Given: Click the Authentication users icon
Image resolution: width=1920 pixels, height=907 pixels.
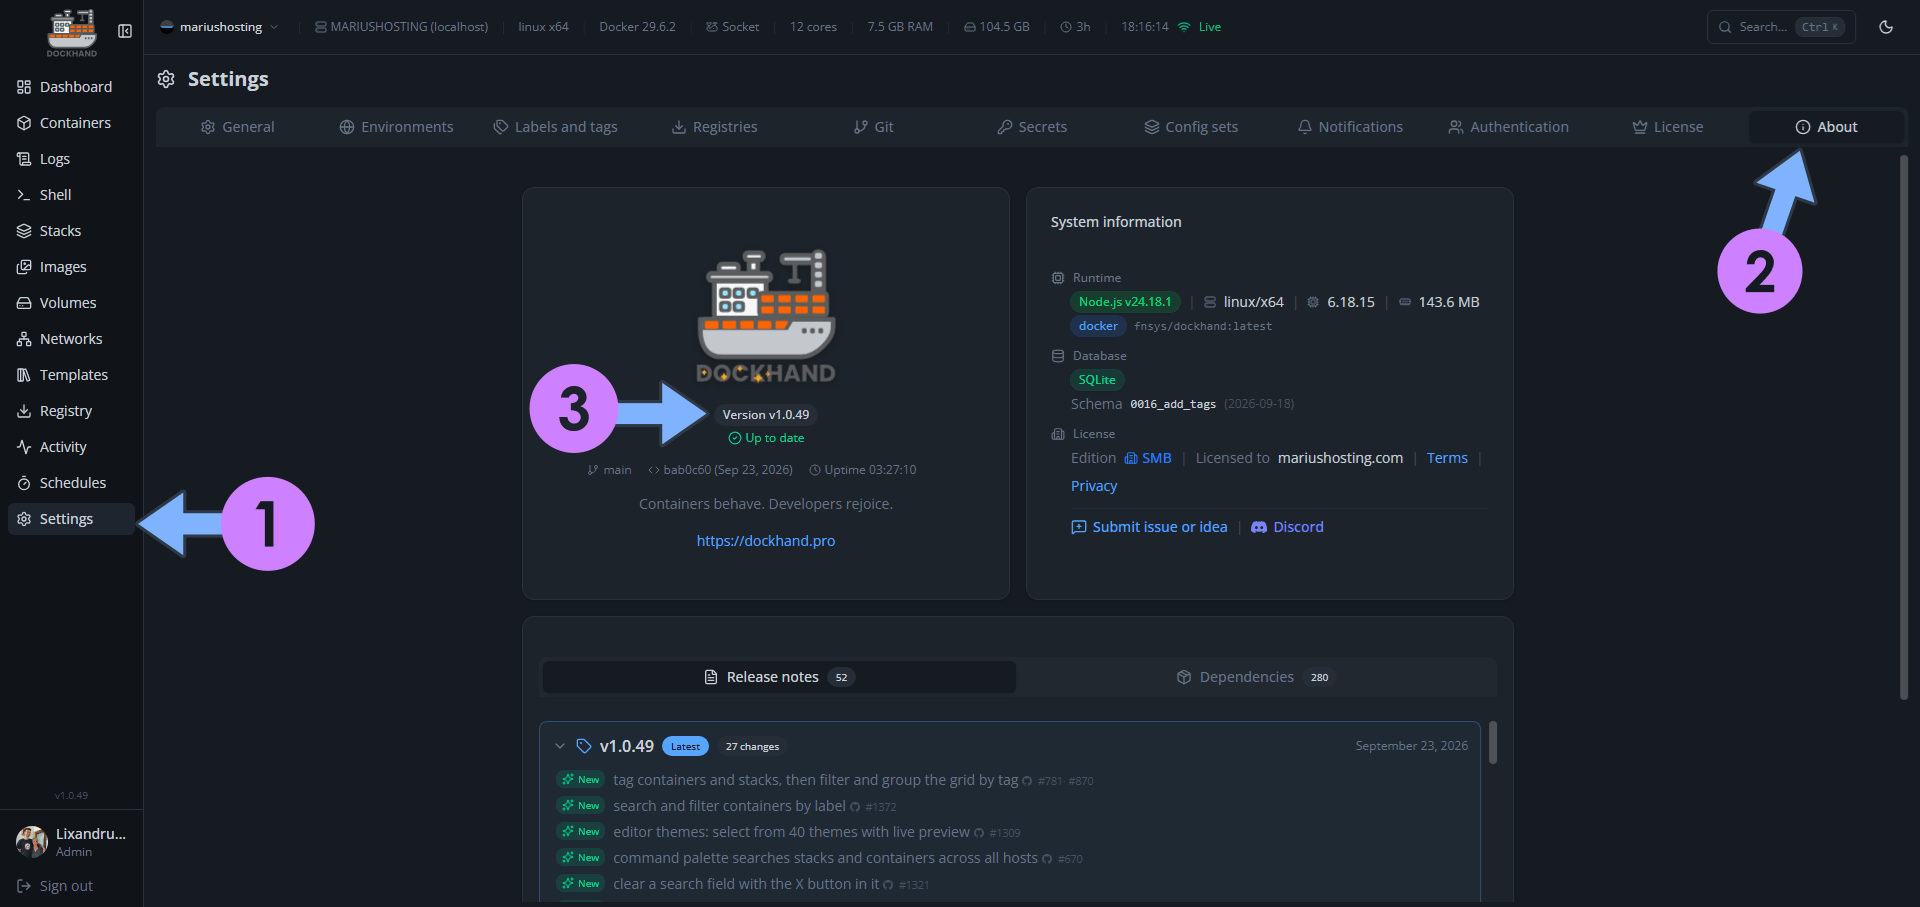Looking at the screenshot, I should (x=1456, y=127).
